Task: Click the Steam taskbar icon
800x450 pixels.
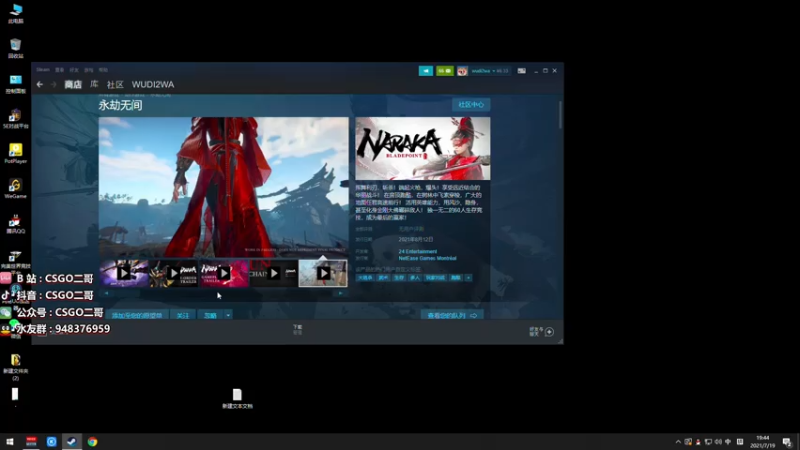Action: 72,442
